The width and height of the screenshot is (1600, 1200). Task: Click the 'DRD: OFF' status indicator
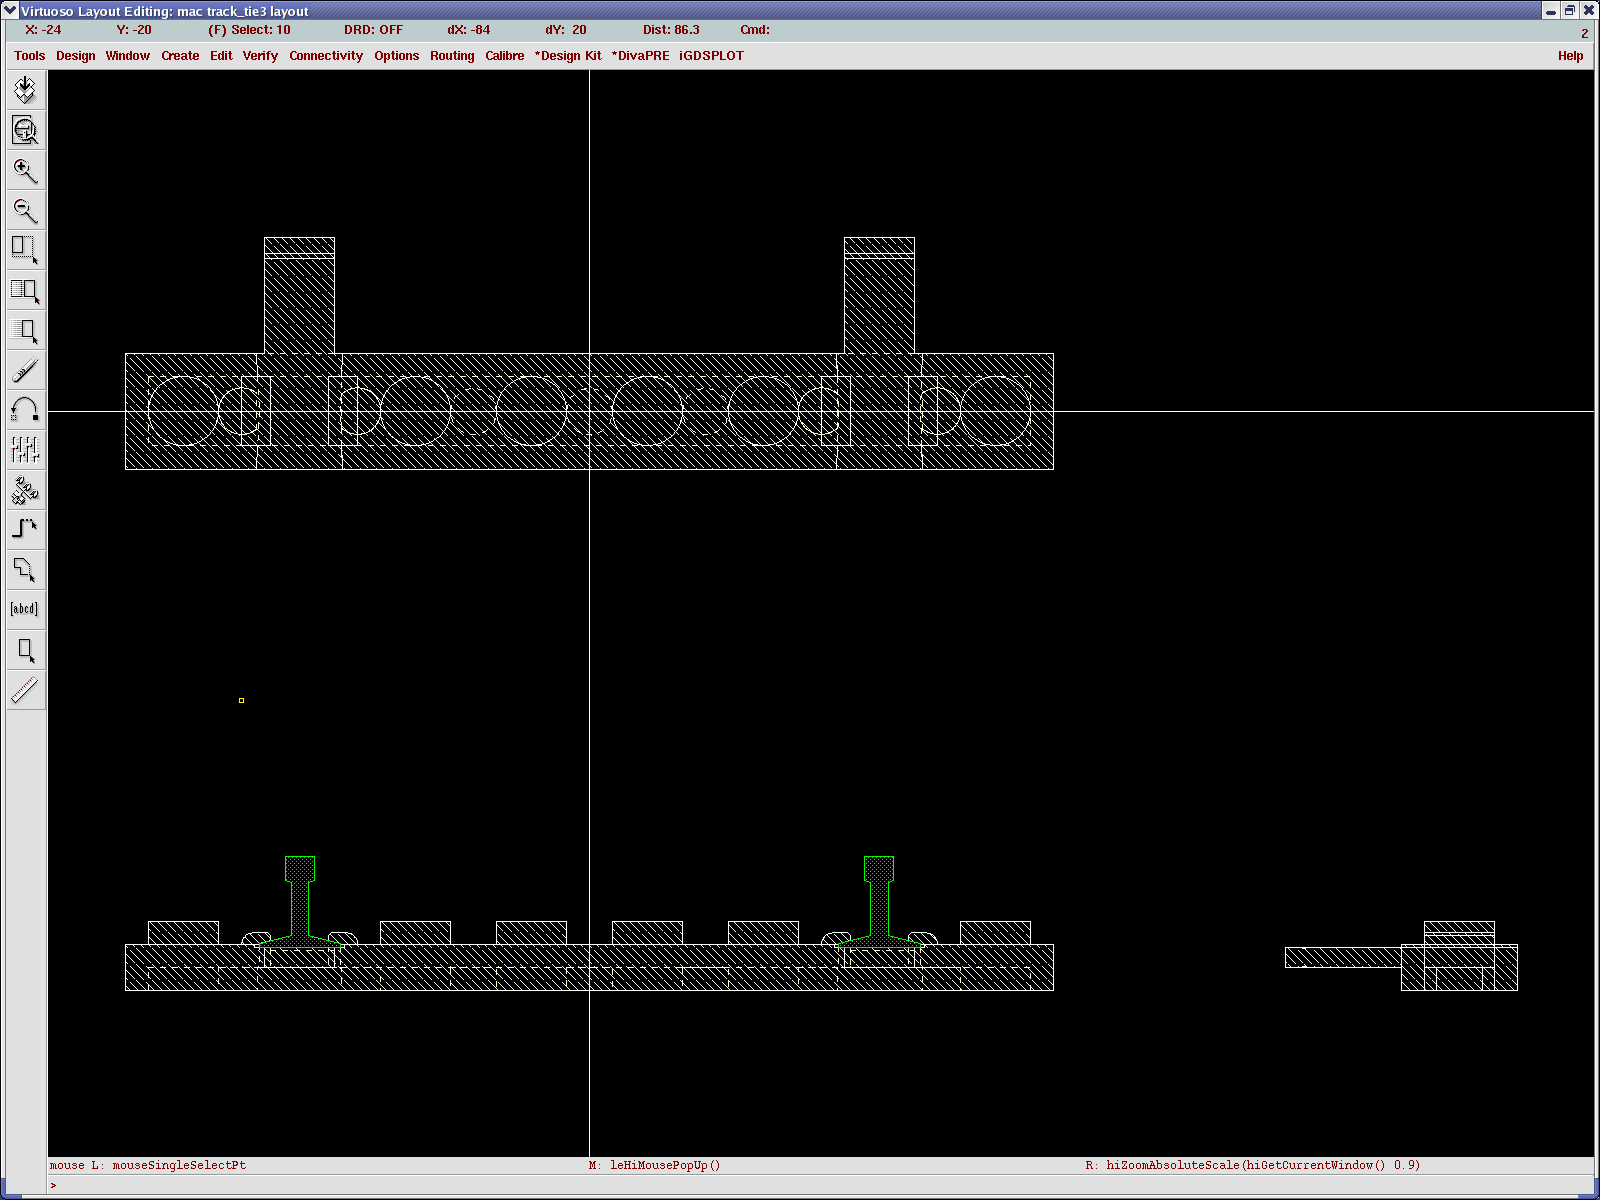(374, 30)
